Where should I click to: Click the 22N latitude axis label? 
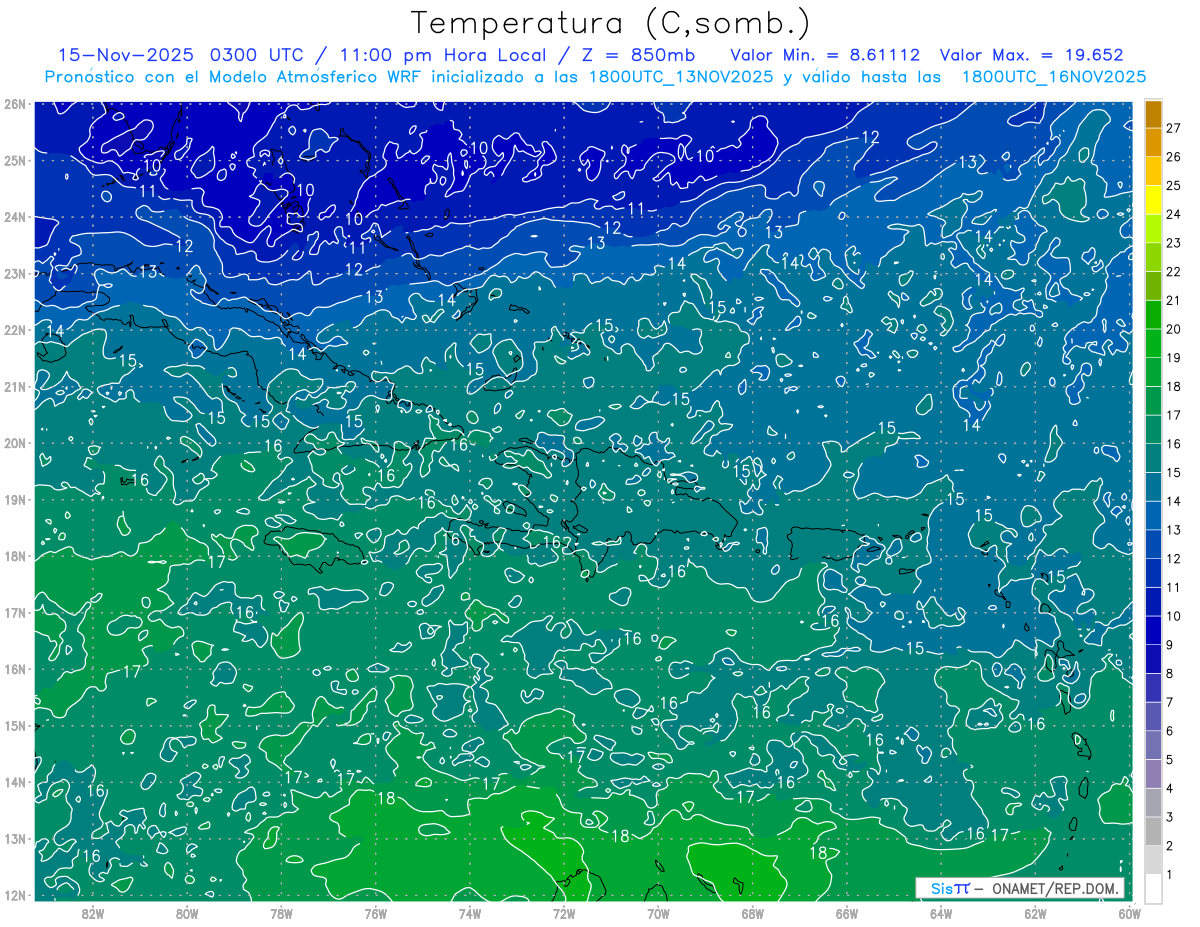tap(14, 330)
